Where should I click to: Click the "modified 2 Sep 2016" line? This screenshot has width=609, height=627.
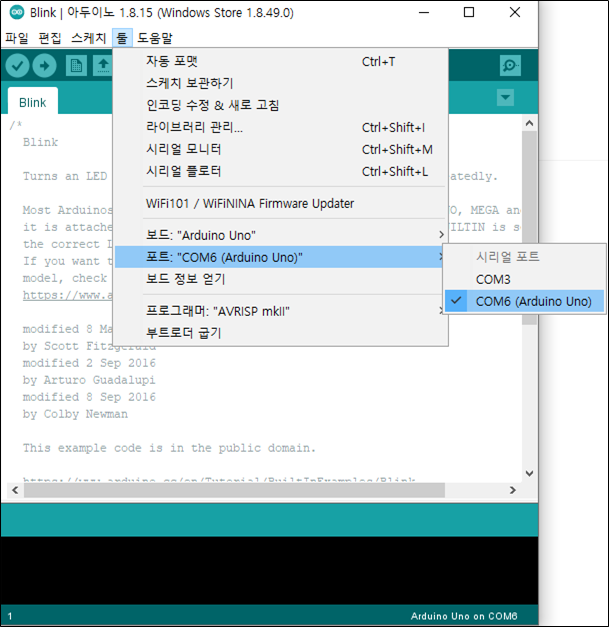click(89, 363)
